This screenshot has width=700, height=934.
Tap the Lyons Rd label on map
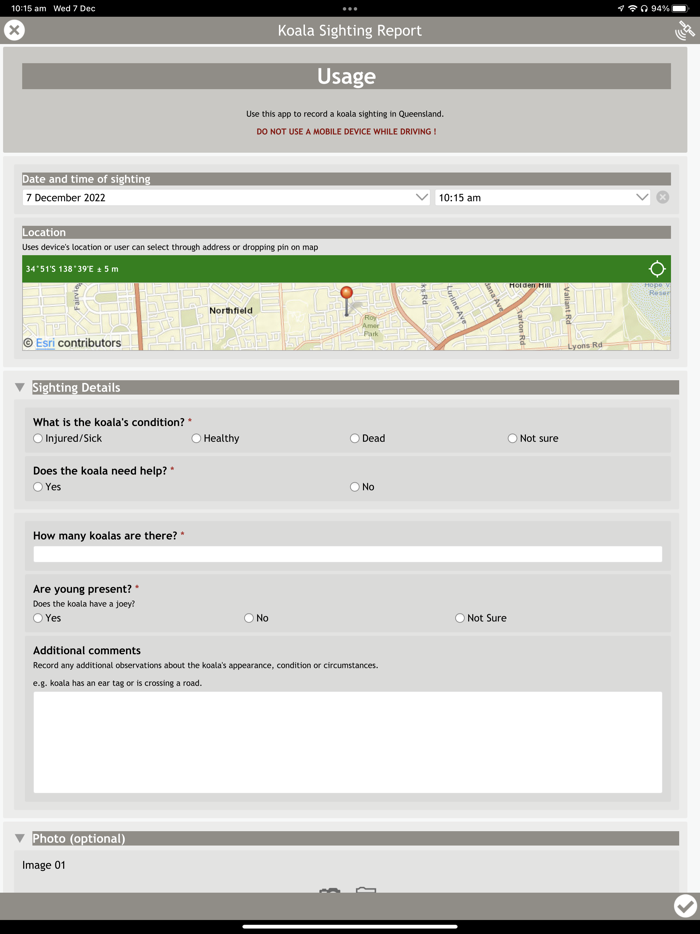click(x=584, y=345)
